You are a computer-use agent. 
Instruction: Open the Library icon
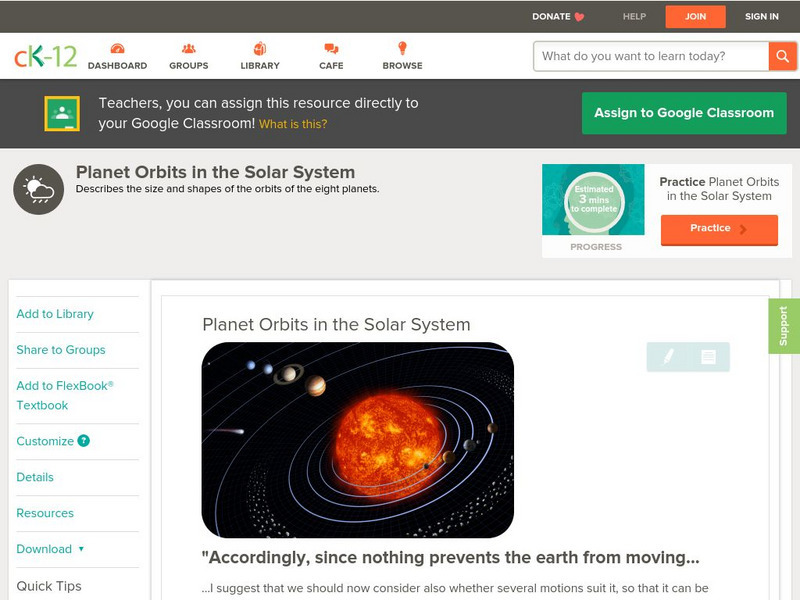260,50
